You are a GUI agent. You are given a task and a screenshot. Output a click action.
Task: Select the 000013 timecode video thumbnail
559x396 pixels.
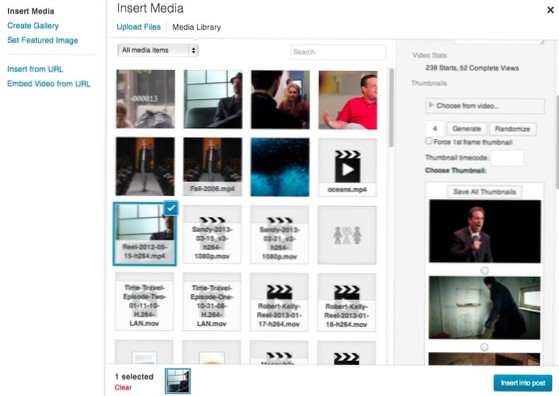coord(145,99)
